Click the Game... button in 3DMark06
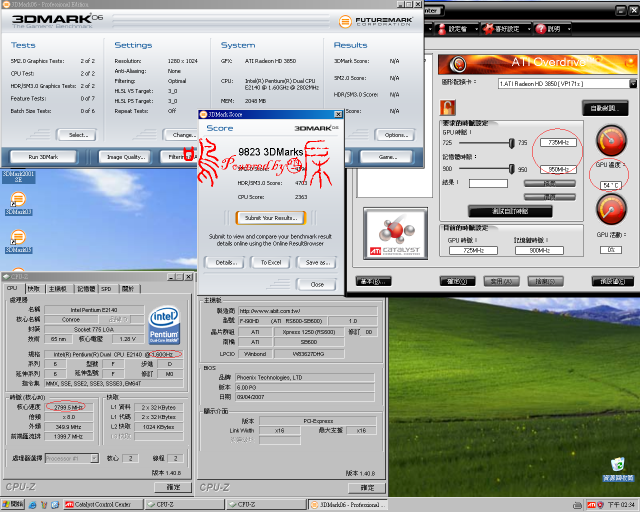The height and width of the screenshot is (512, 640). pos(387,157)
